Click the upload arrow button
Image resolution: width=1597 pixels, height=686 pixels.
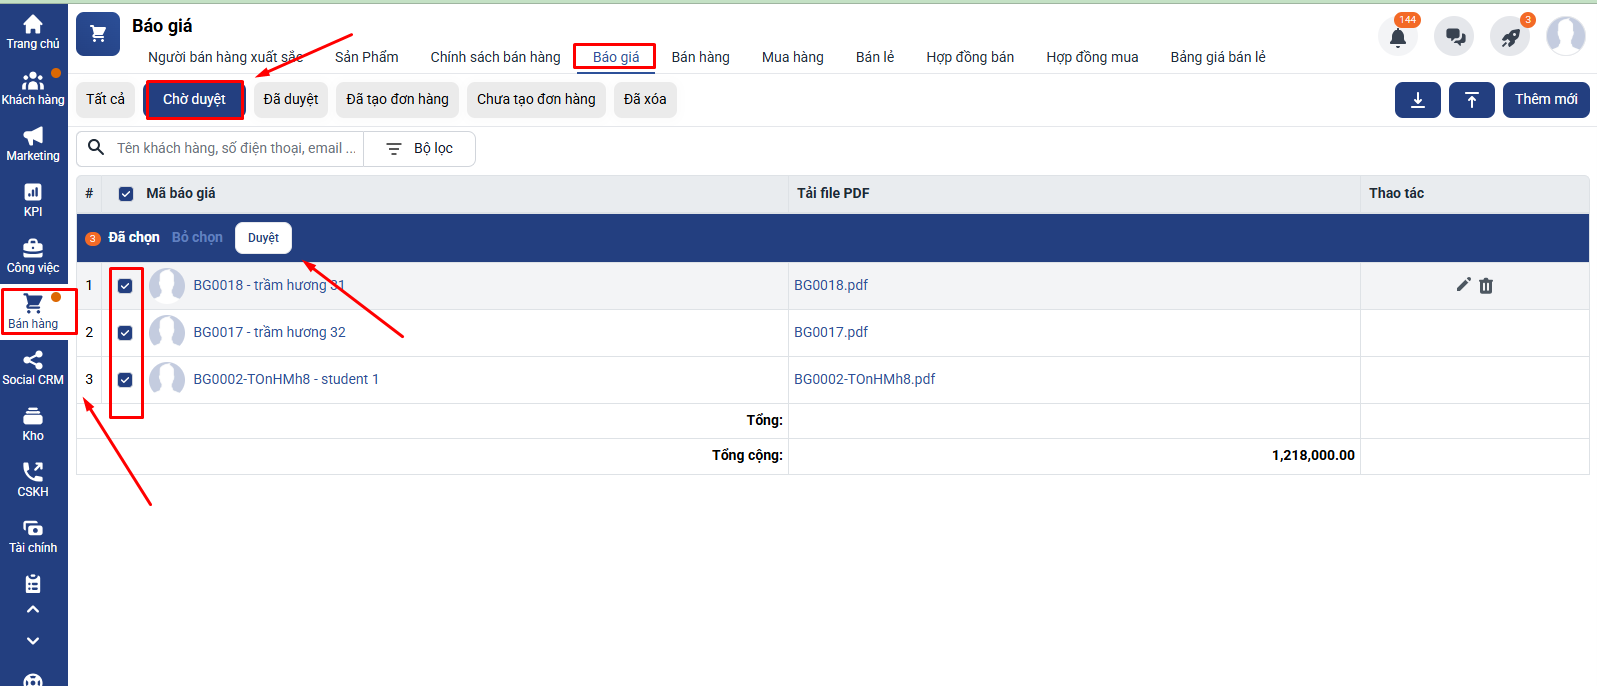point(1471,100)
